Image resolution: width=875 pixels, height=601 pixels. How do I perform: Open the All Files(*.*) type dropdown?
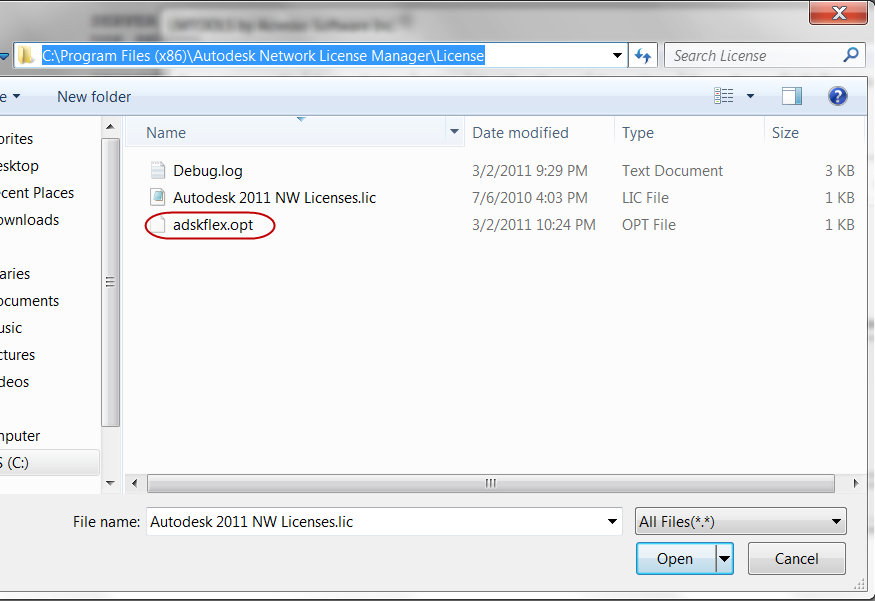pos(740,522)
